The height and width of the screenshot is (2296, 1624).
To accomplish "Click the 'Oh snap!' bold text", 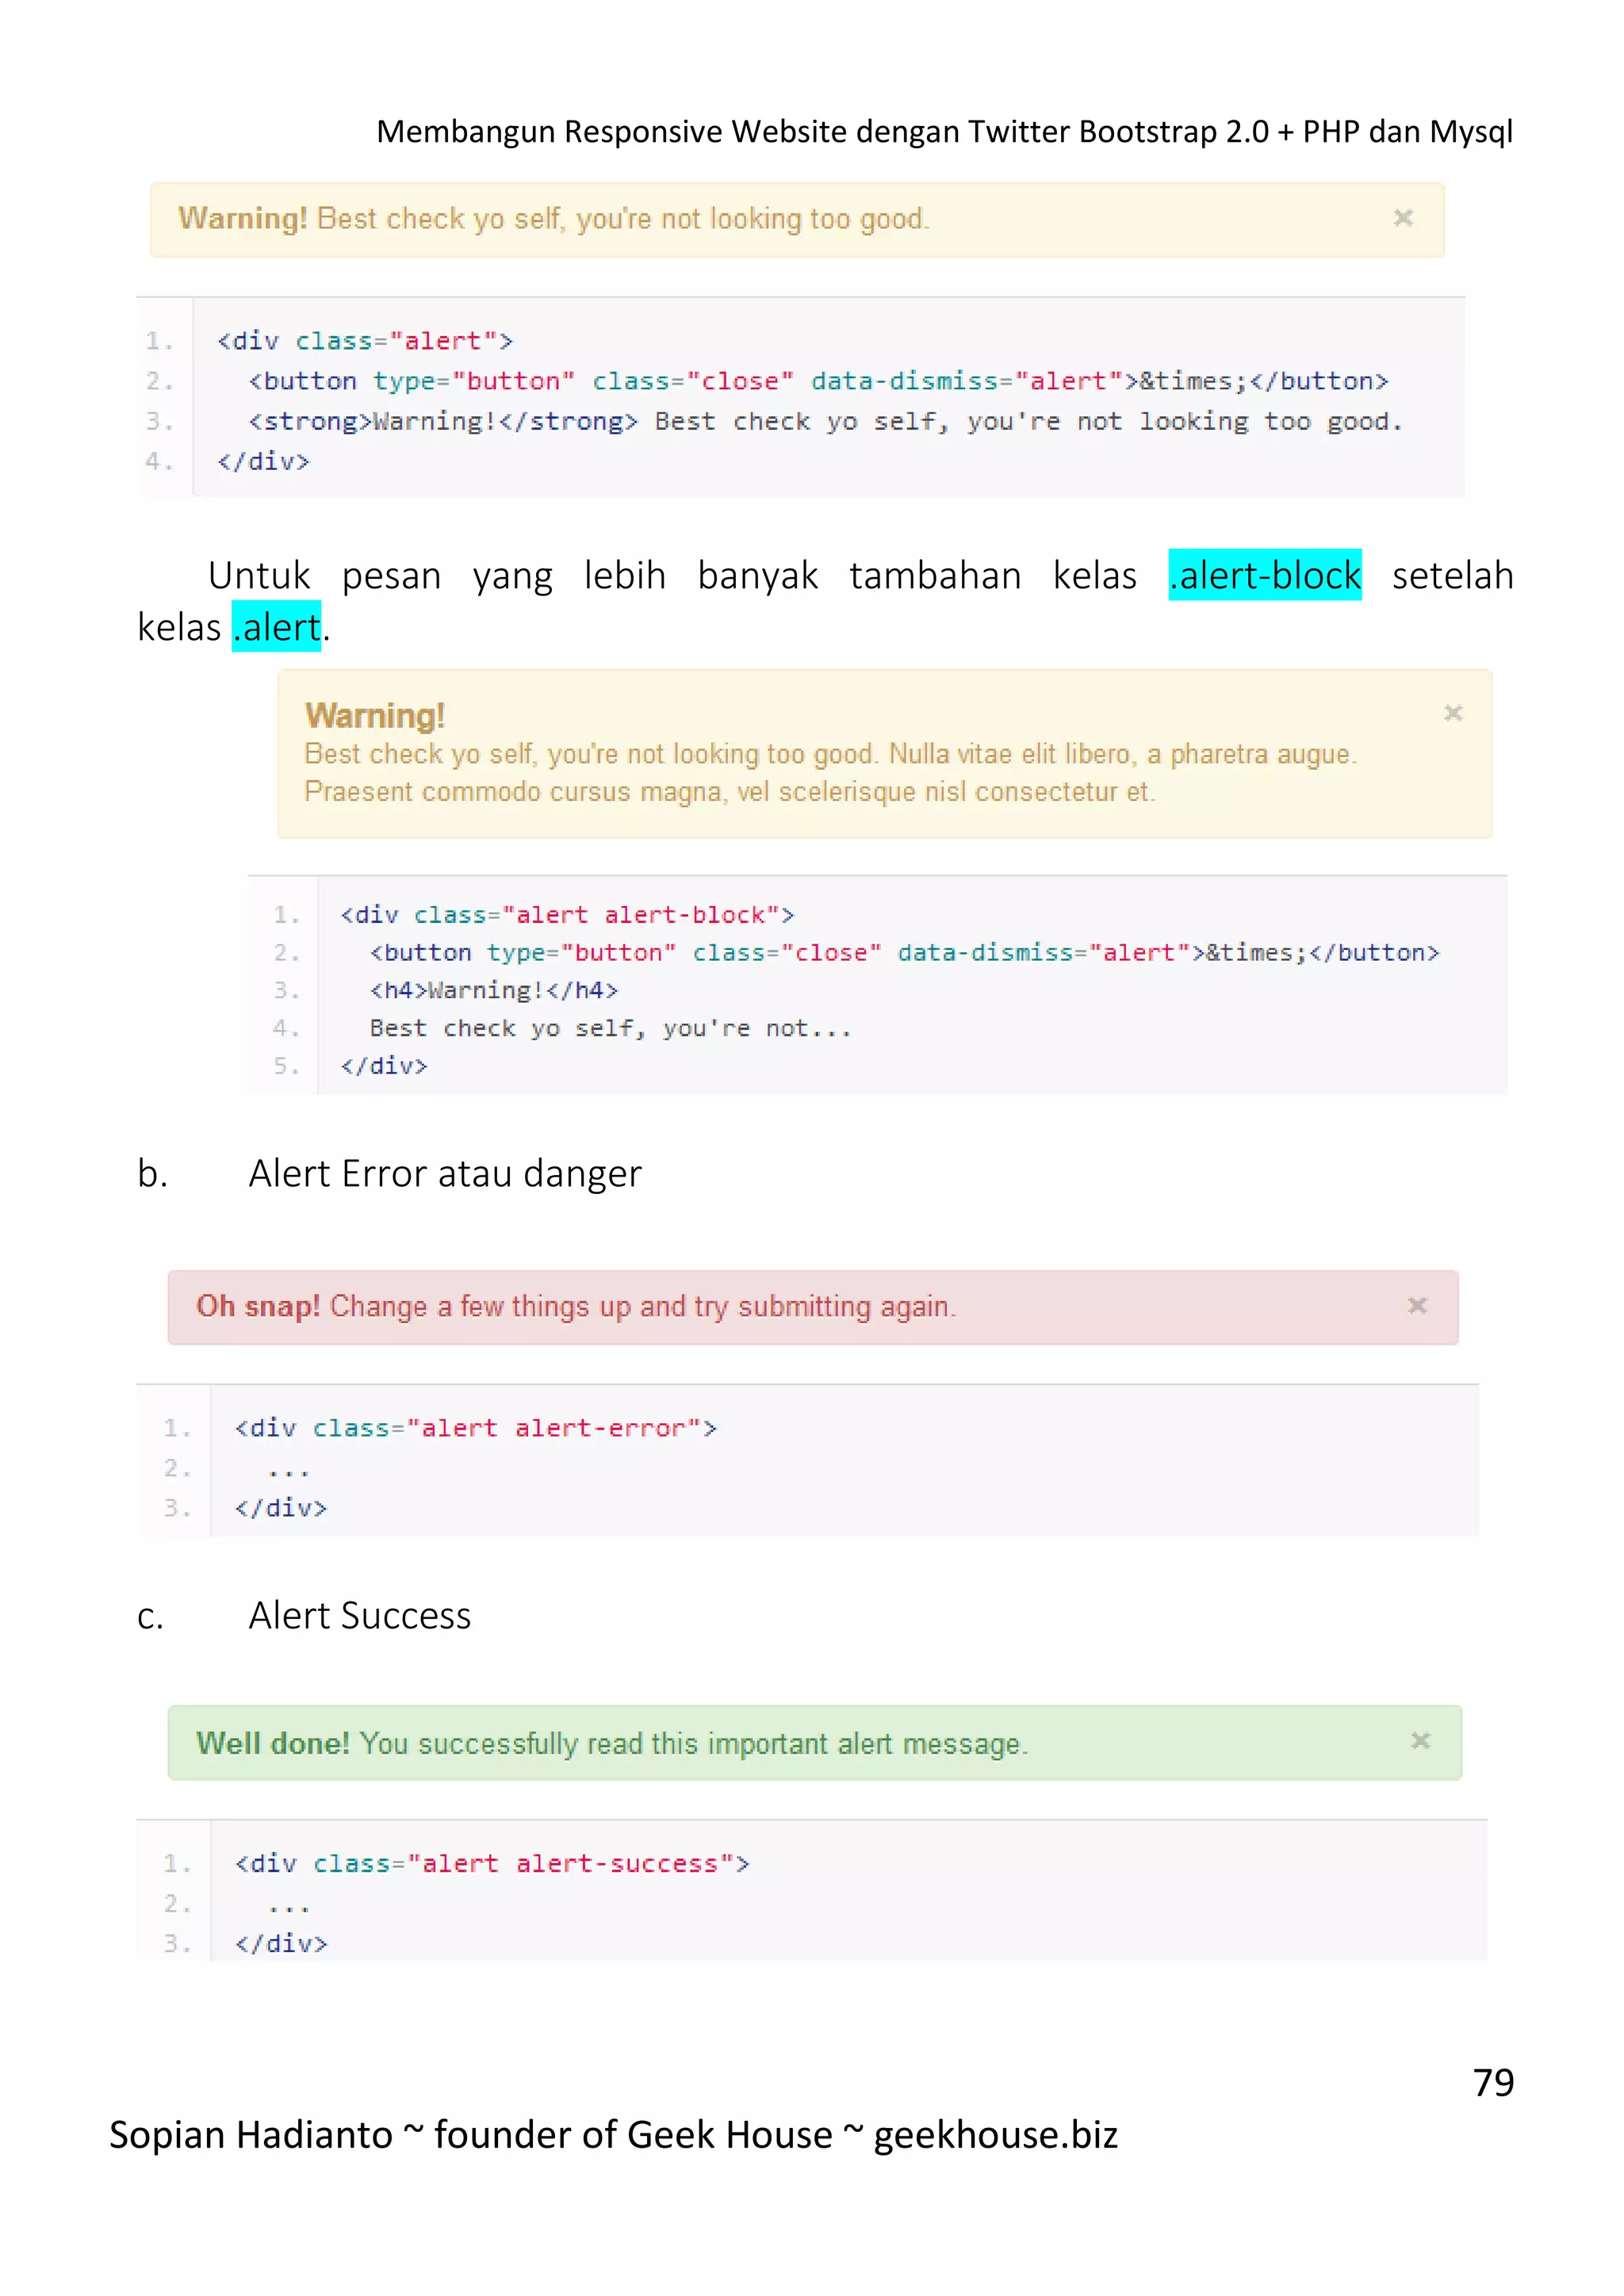I will coord(258,1306).
